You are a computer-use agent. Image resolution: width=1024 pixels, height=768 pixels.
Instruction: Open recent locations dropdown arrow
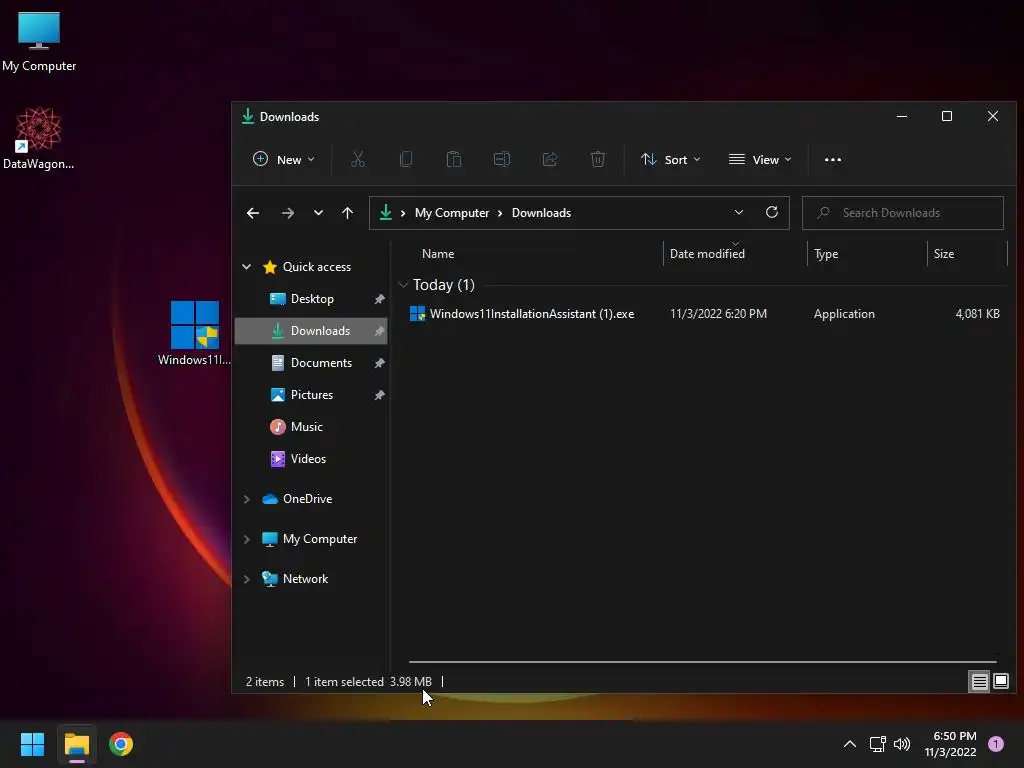point(318,213)
